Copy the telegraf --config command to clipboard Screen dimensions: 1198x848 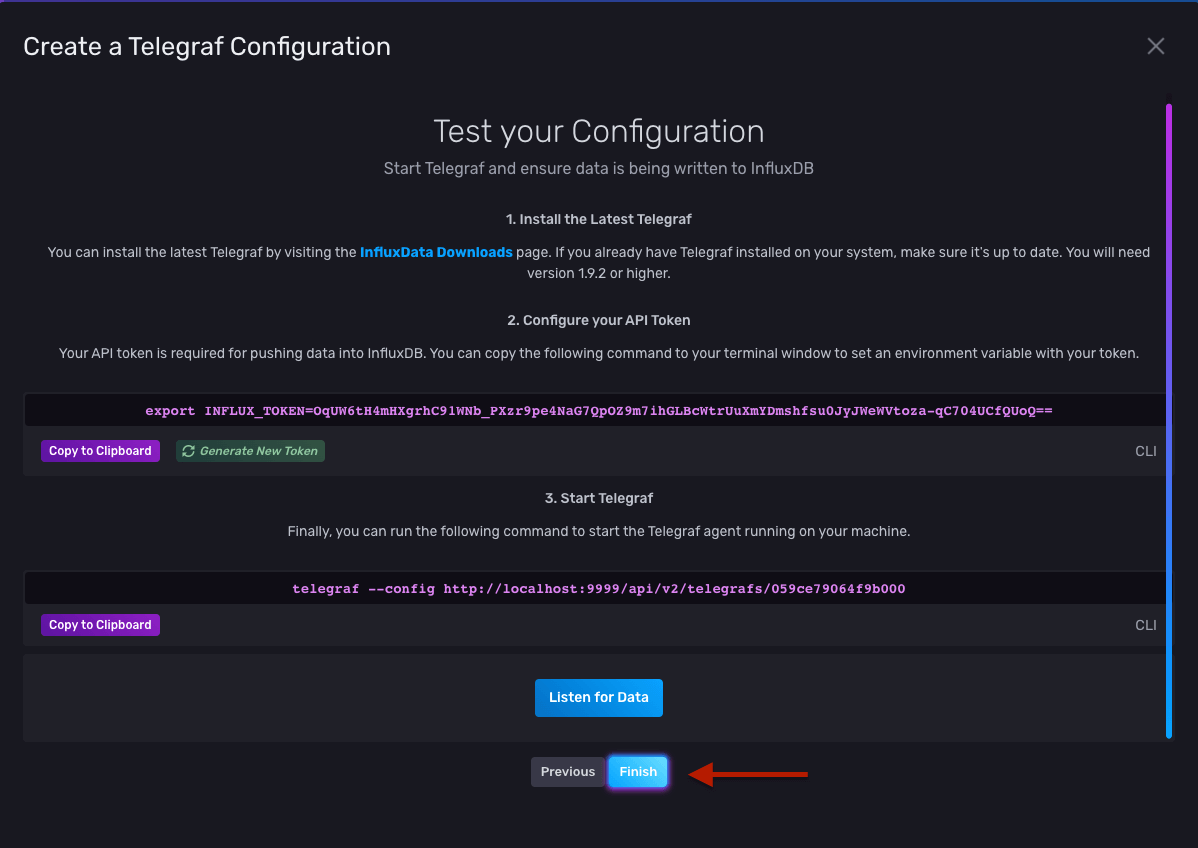click(100, 625)
